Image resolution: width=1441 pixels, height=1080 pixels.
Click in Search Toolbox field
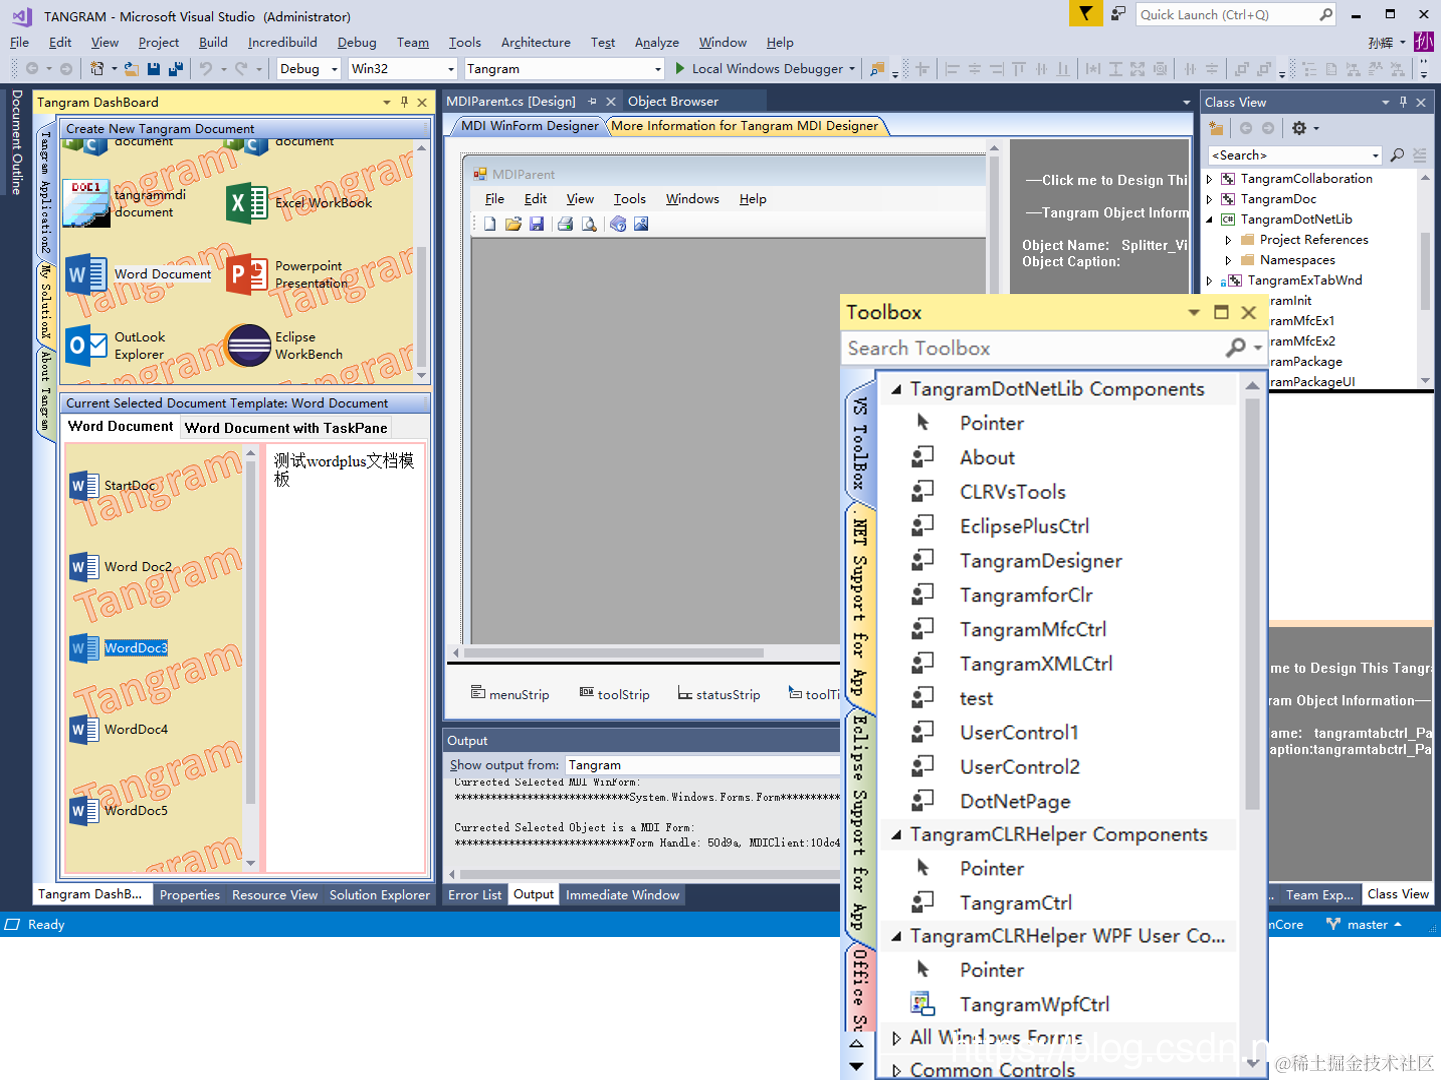[x=1034, y=348]
